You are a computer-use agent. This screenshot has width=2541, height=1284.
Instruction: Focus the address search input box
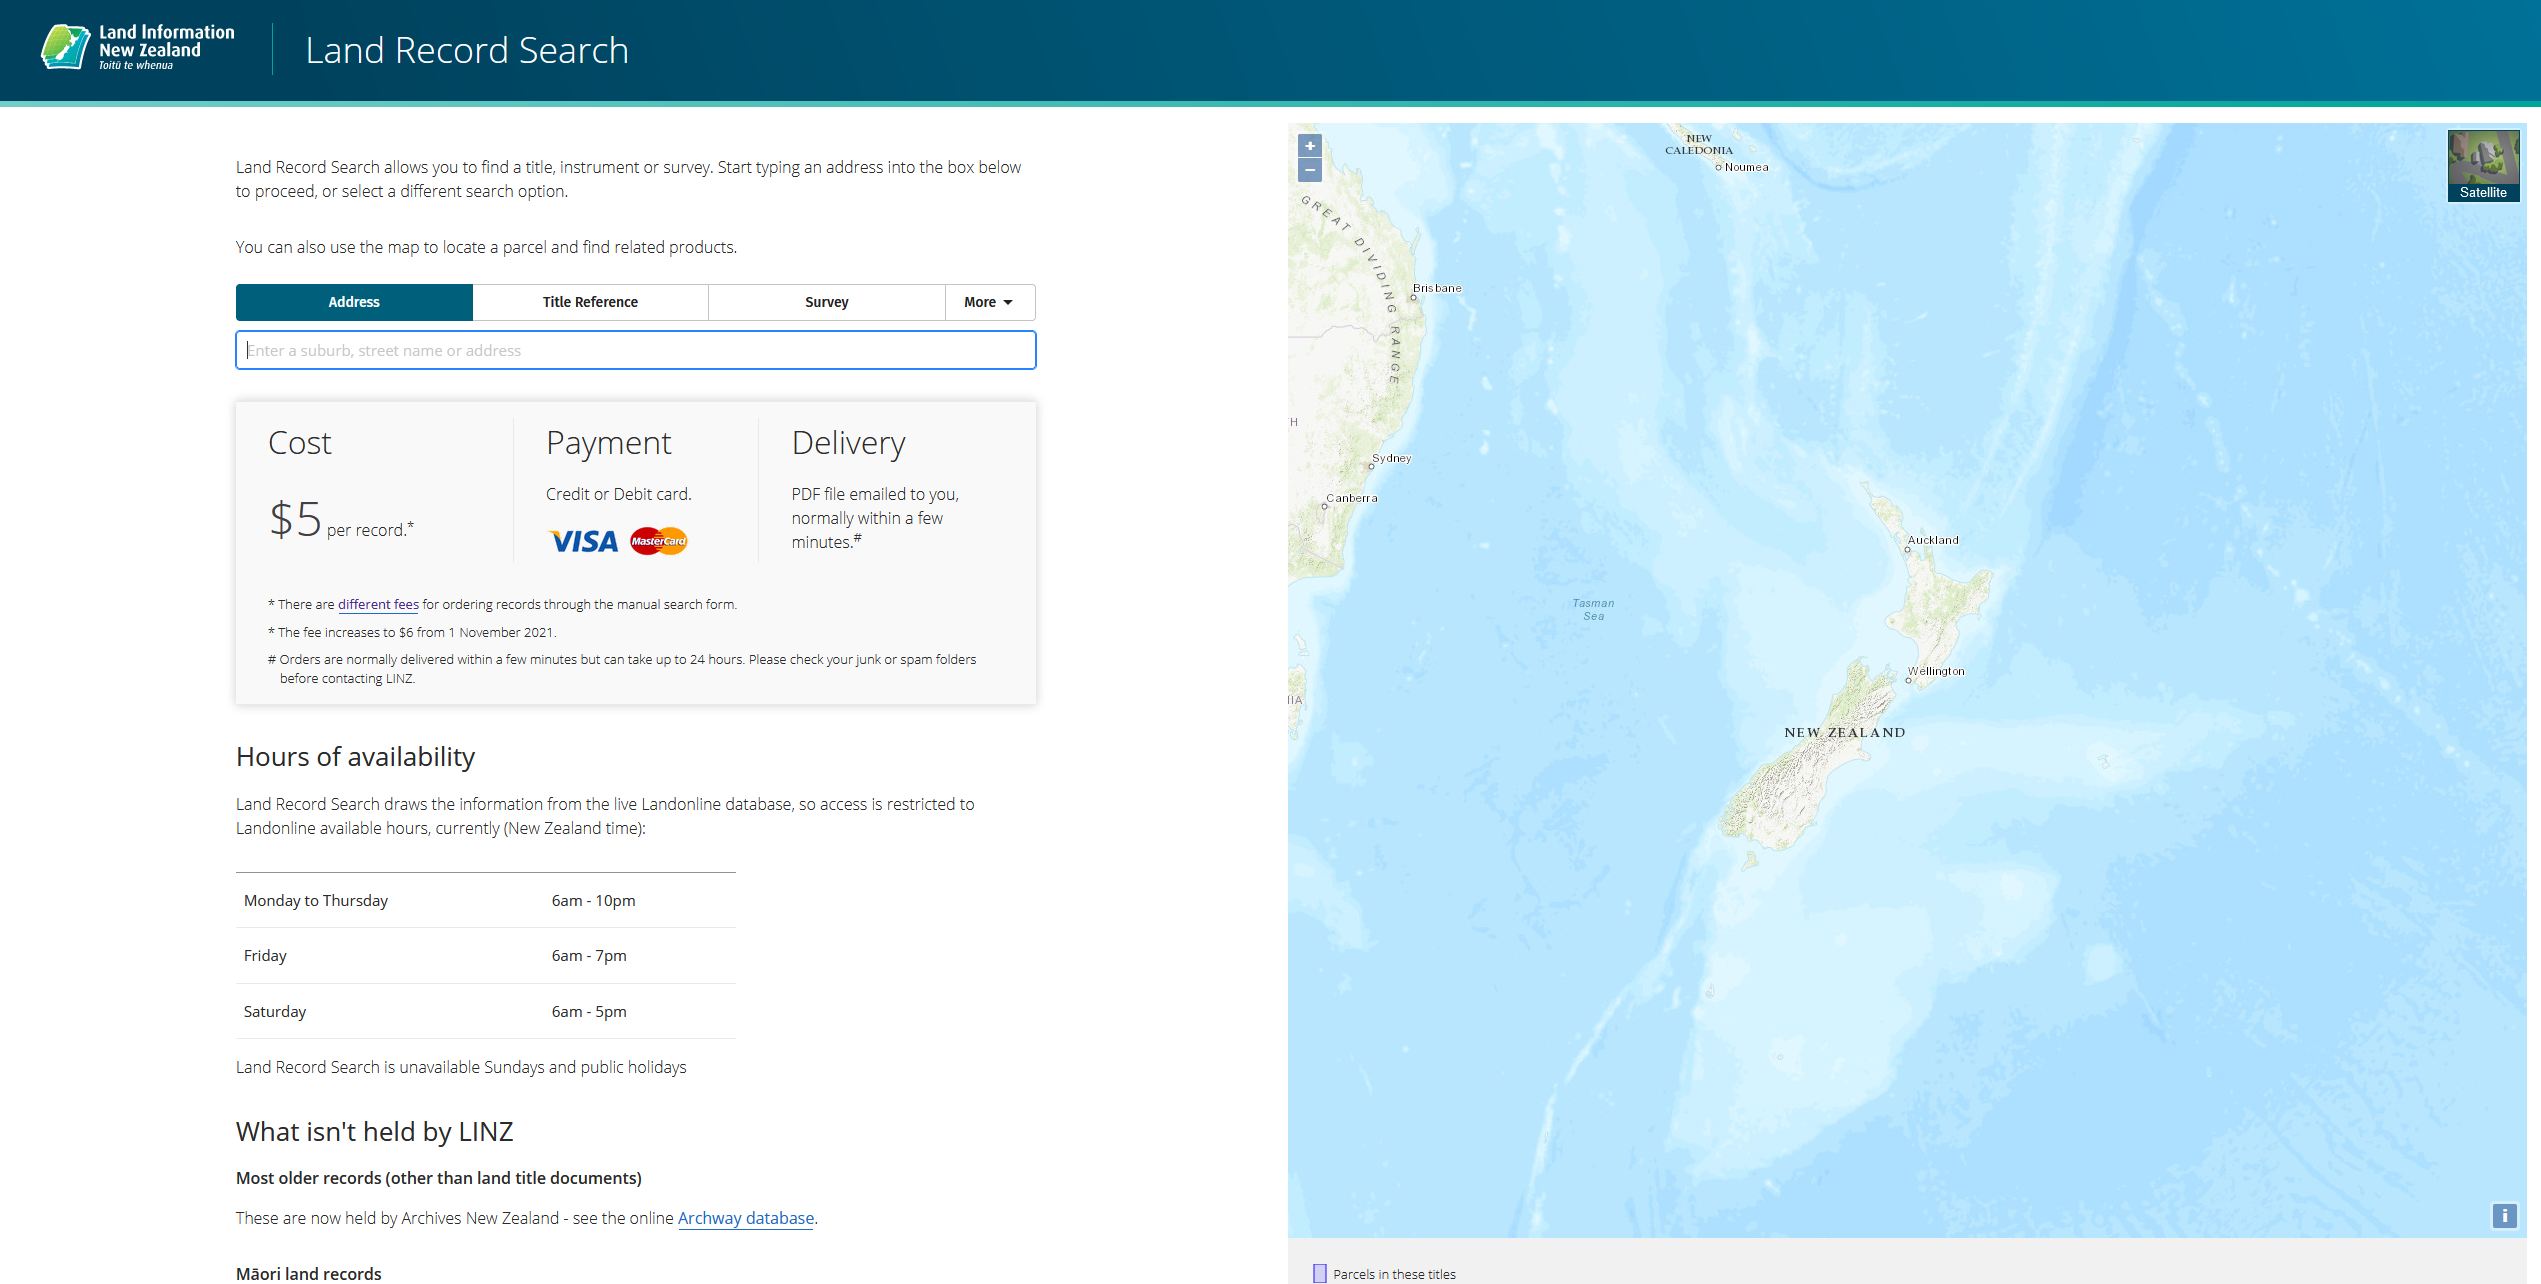coord(636,350)
